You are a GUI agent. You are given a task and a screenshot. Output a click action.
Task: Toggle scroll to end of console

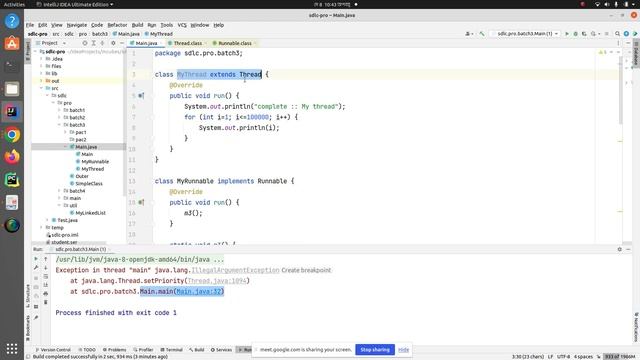tap(46, 285)
